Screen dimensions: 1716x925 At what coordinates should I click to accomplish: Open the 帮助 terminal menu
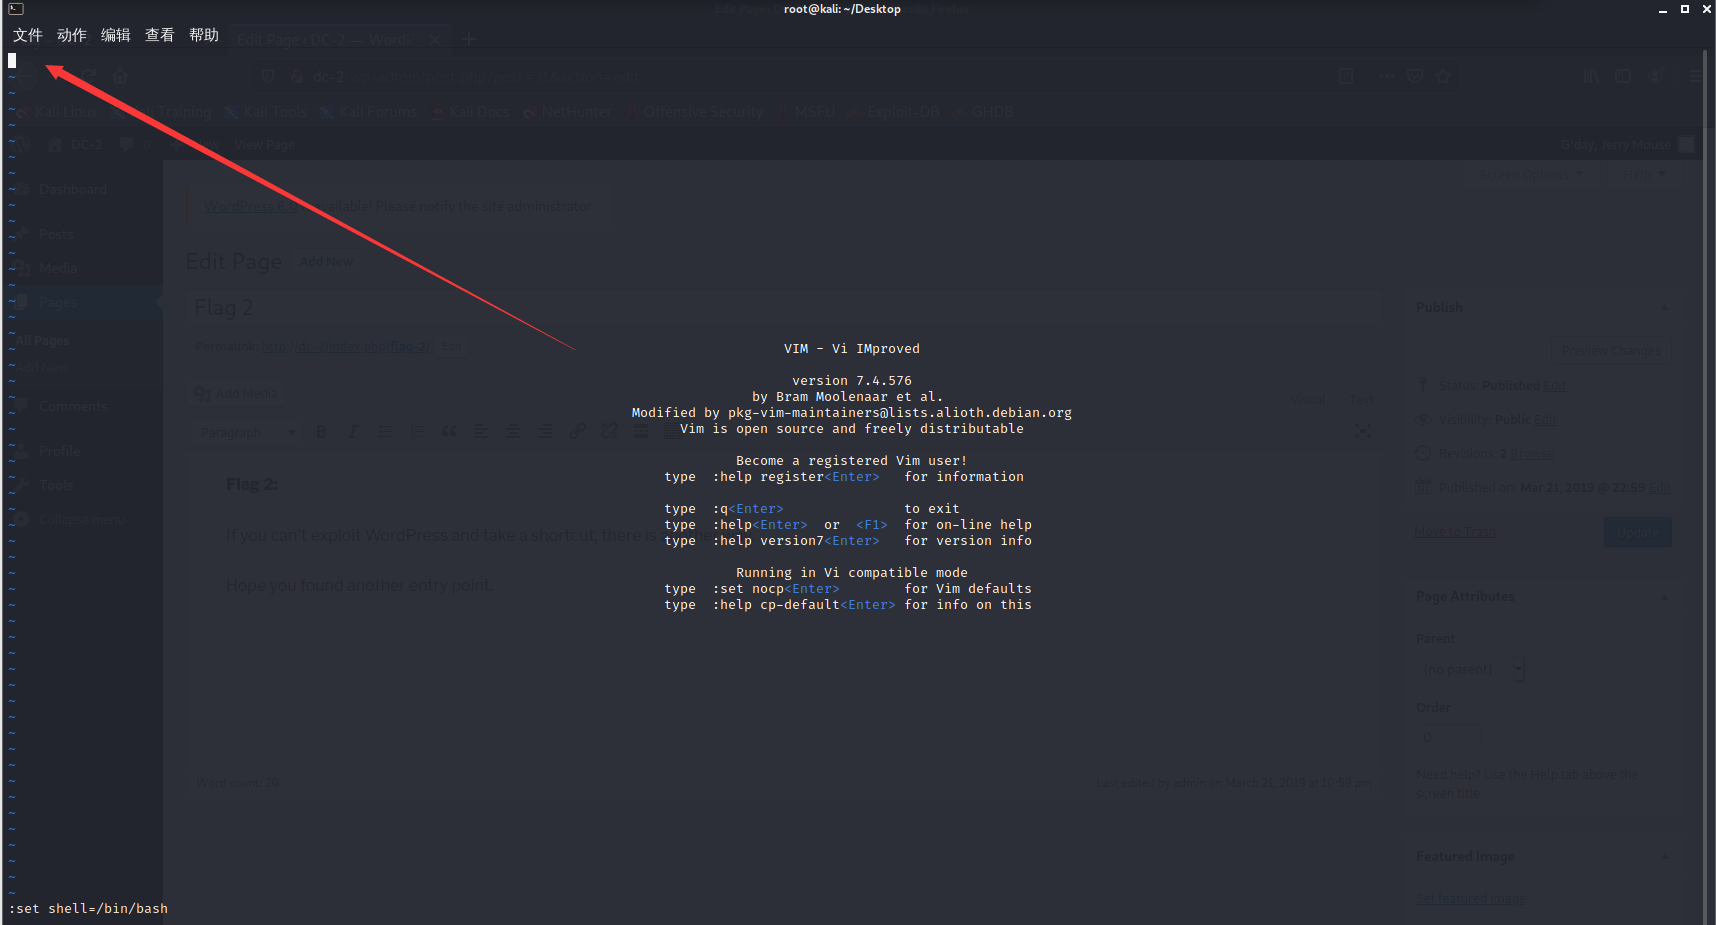[204, 35]
